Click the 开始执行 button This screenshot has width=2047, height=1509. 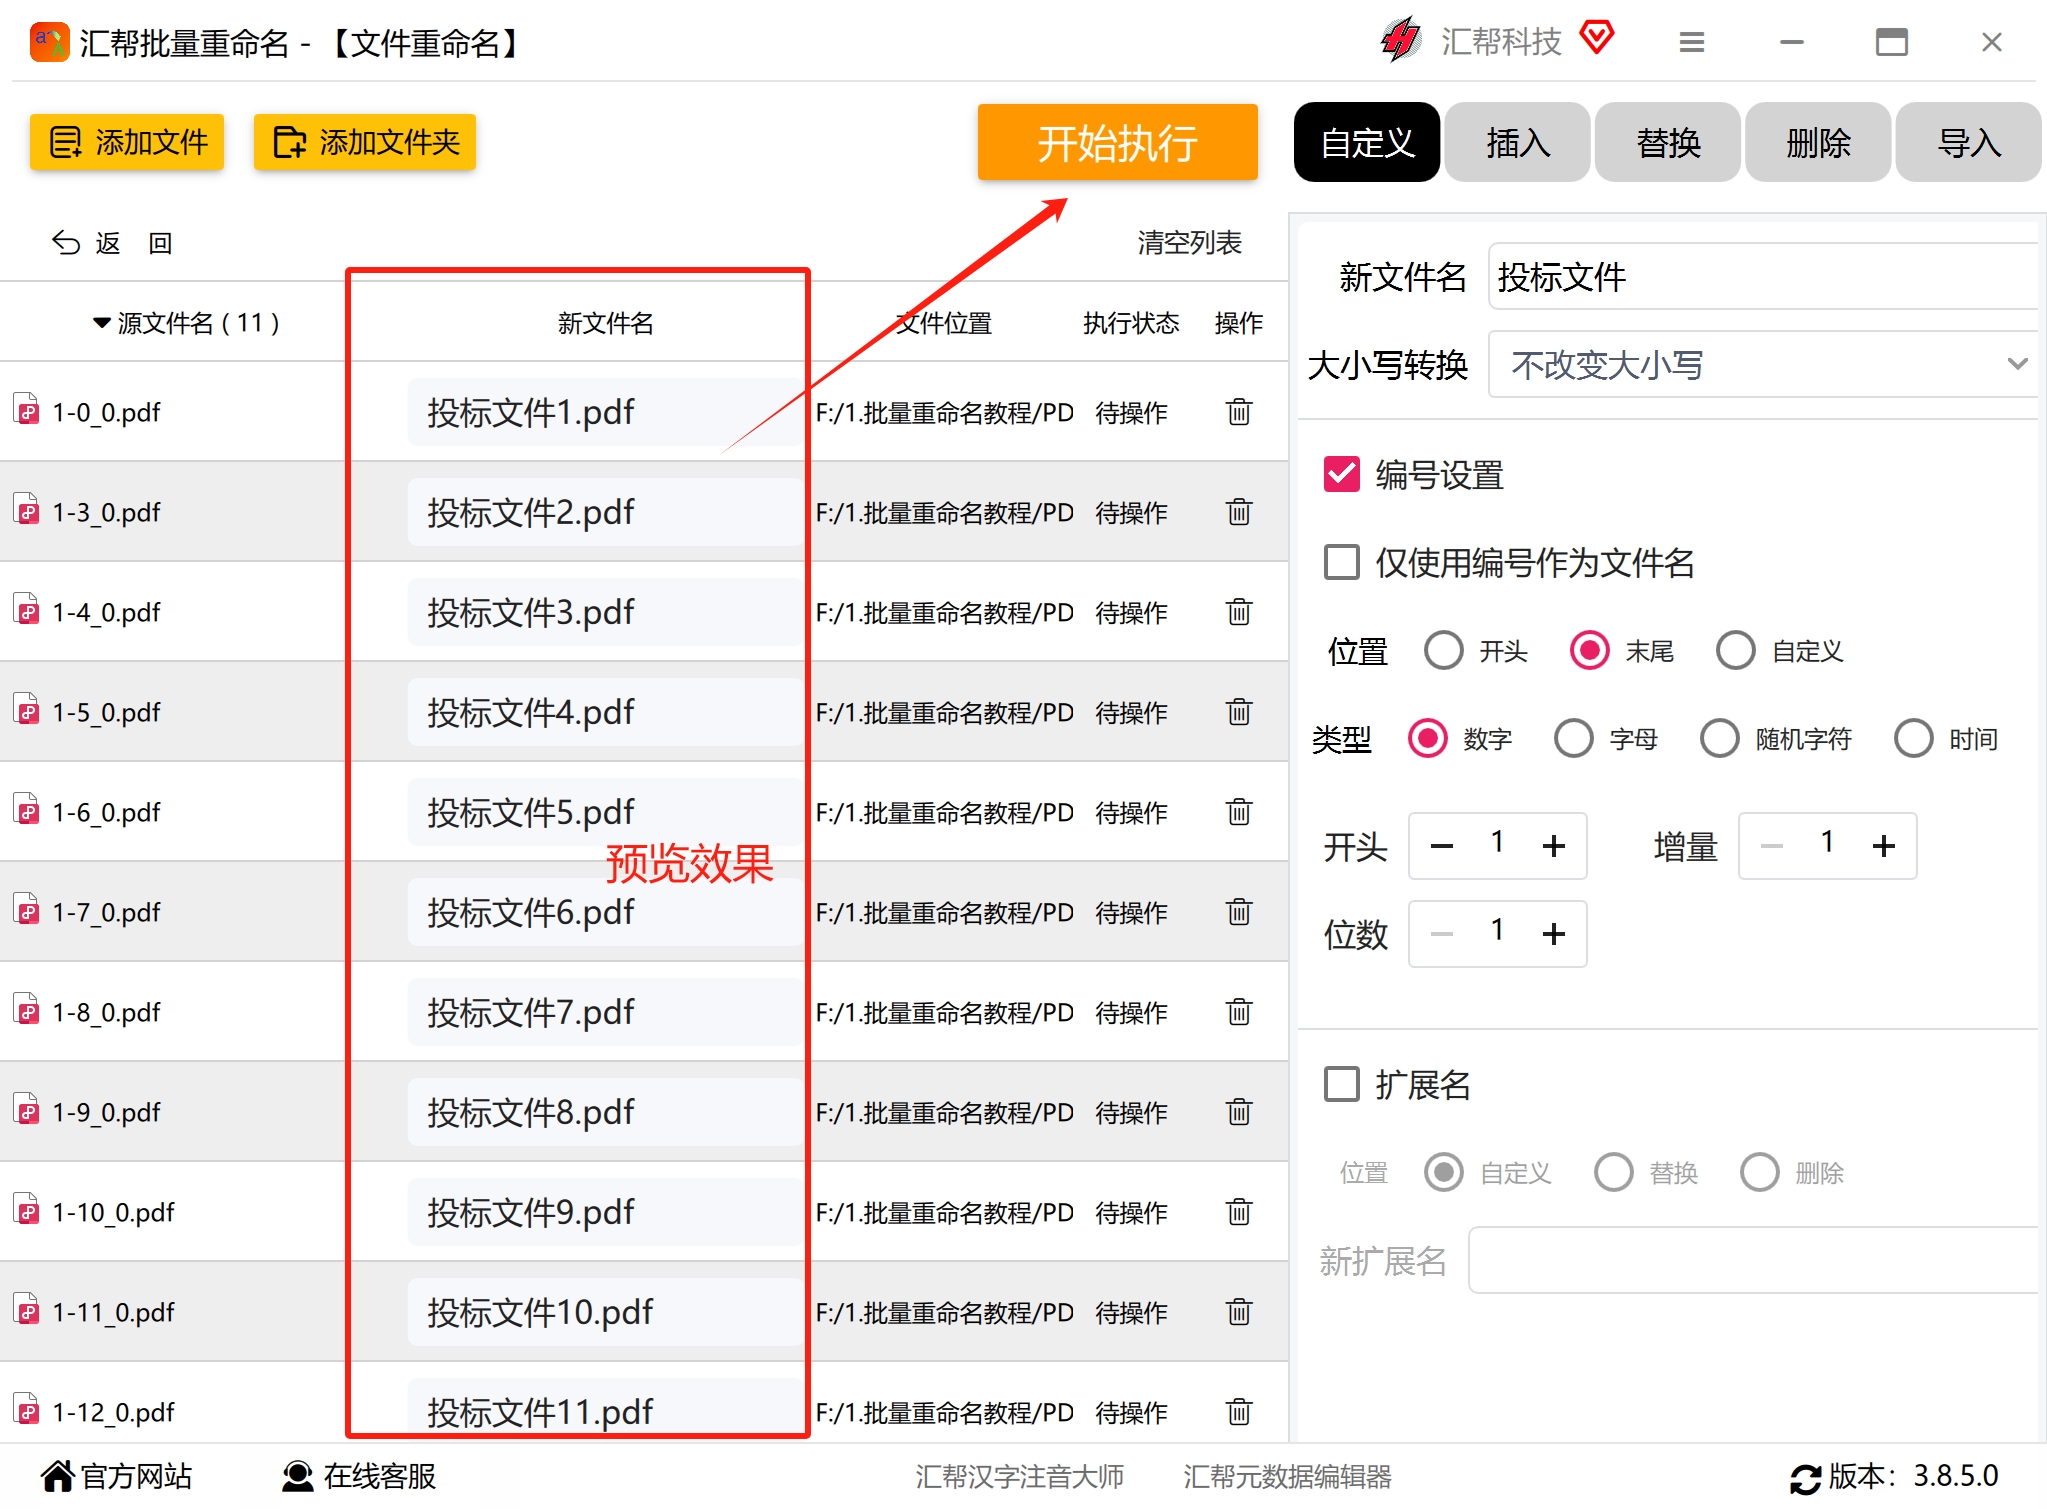[x=1117, y=142]
